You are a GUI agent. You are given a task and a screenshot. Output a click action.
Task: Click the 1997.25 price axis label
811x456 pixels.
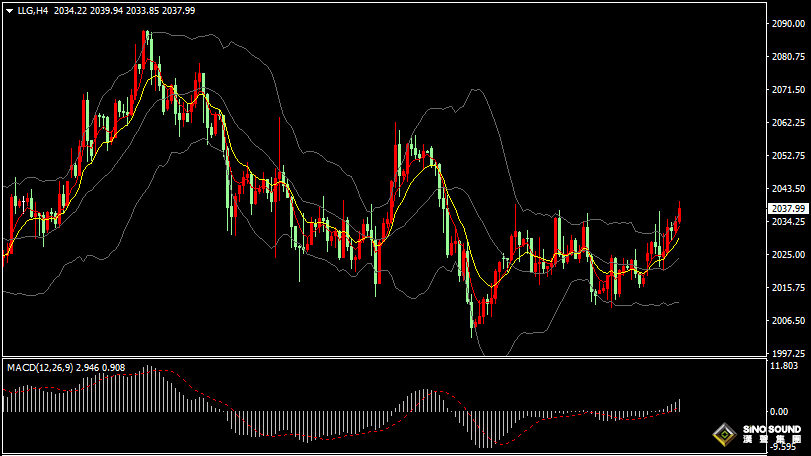(789, 353)
